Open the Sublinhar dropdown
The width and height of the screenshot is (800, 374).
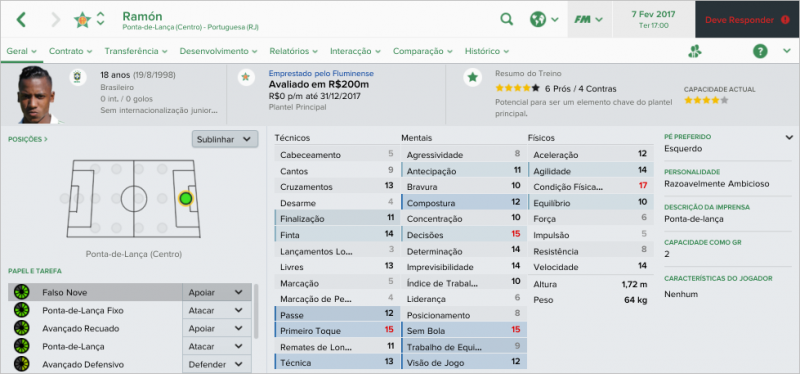click(225, 139)
